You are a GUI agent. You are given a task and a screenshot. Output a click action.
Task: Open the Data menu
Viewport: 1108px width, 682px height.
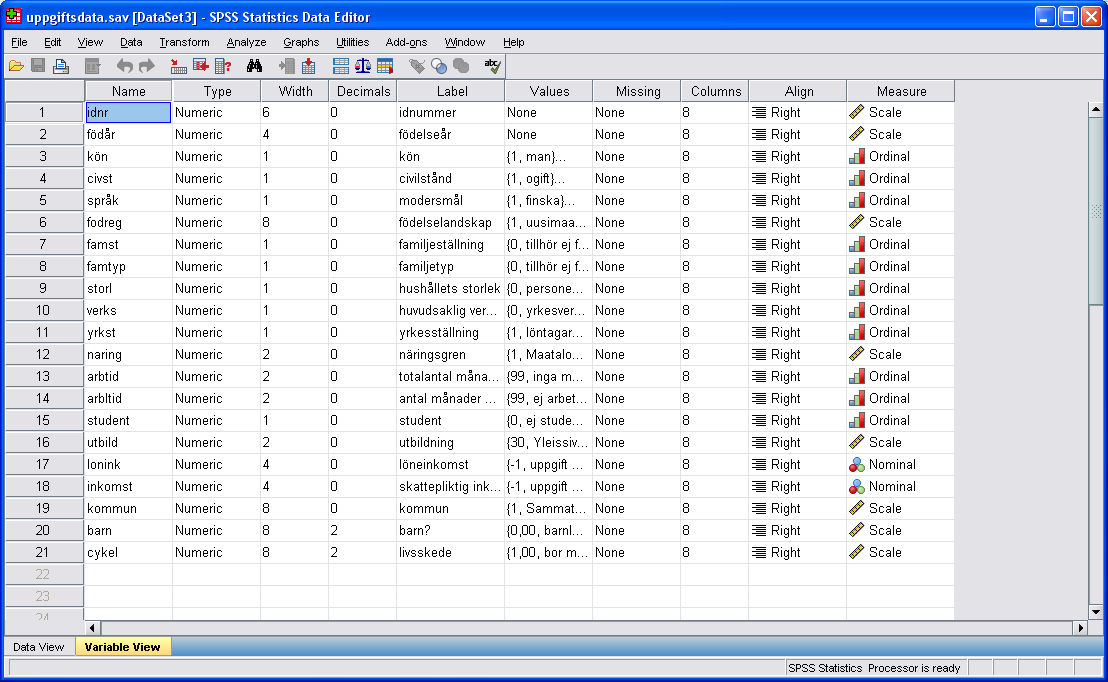tap(131, 42)
